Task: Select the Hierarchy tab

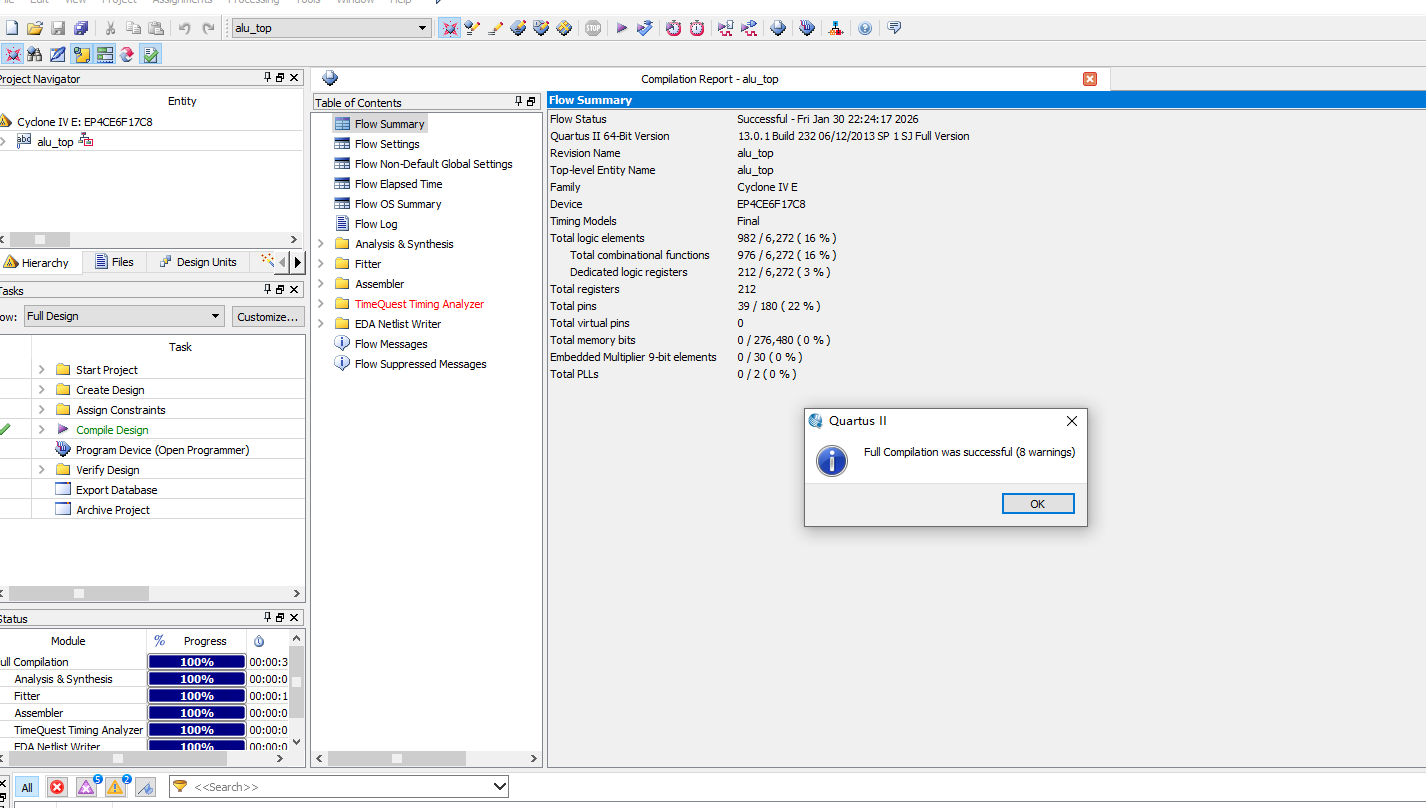Action: pos(37,262)
